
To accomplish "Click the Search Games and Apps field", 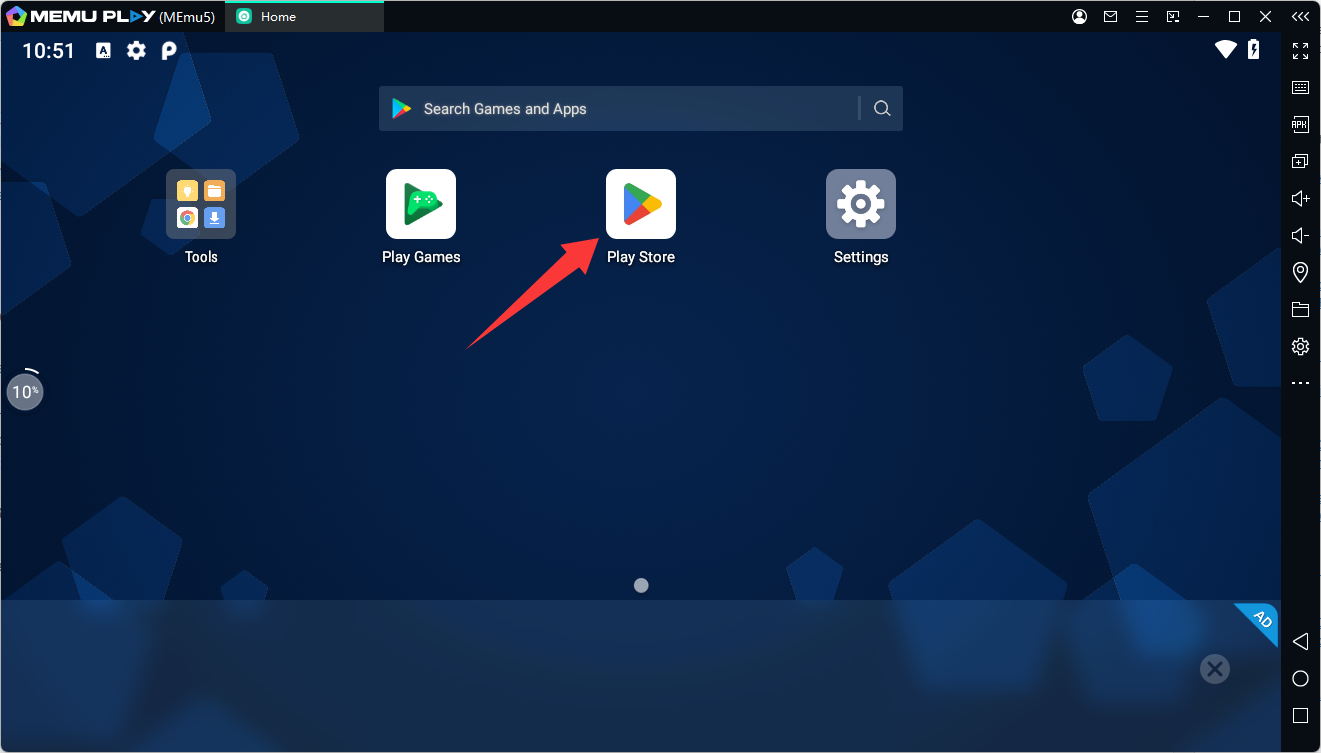I will click(640, 109).
